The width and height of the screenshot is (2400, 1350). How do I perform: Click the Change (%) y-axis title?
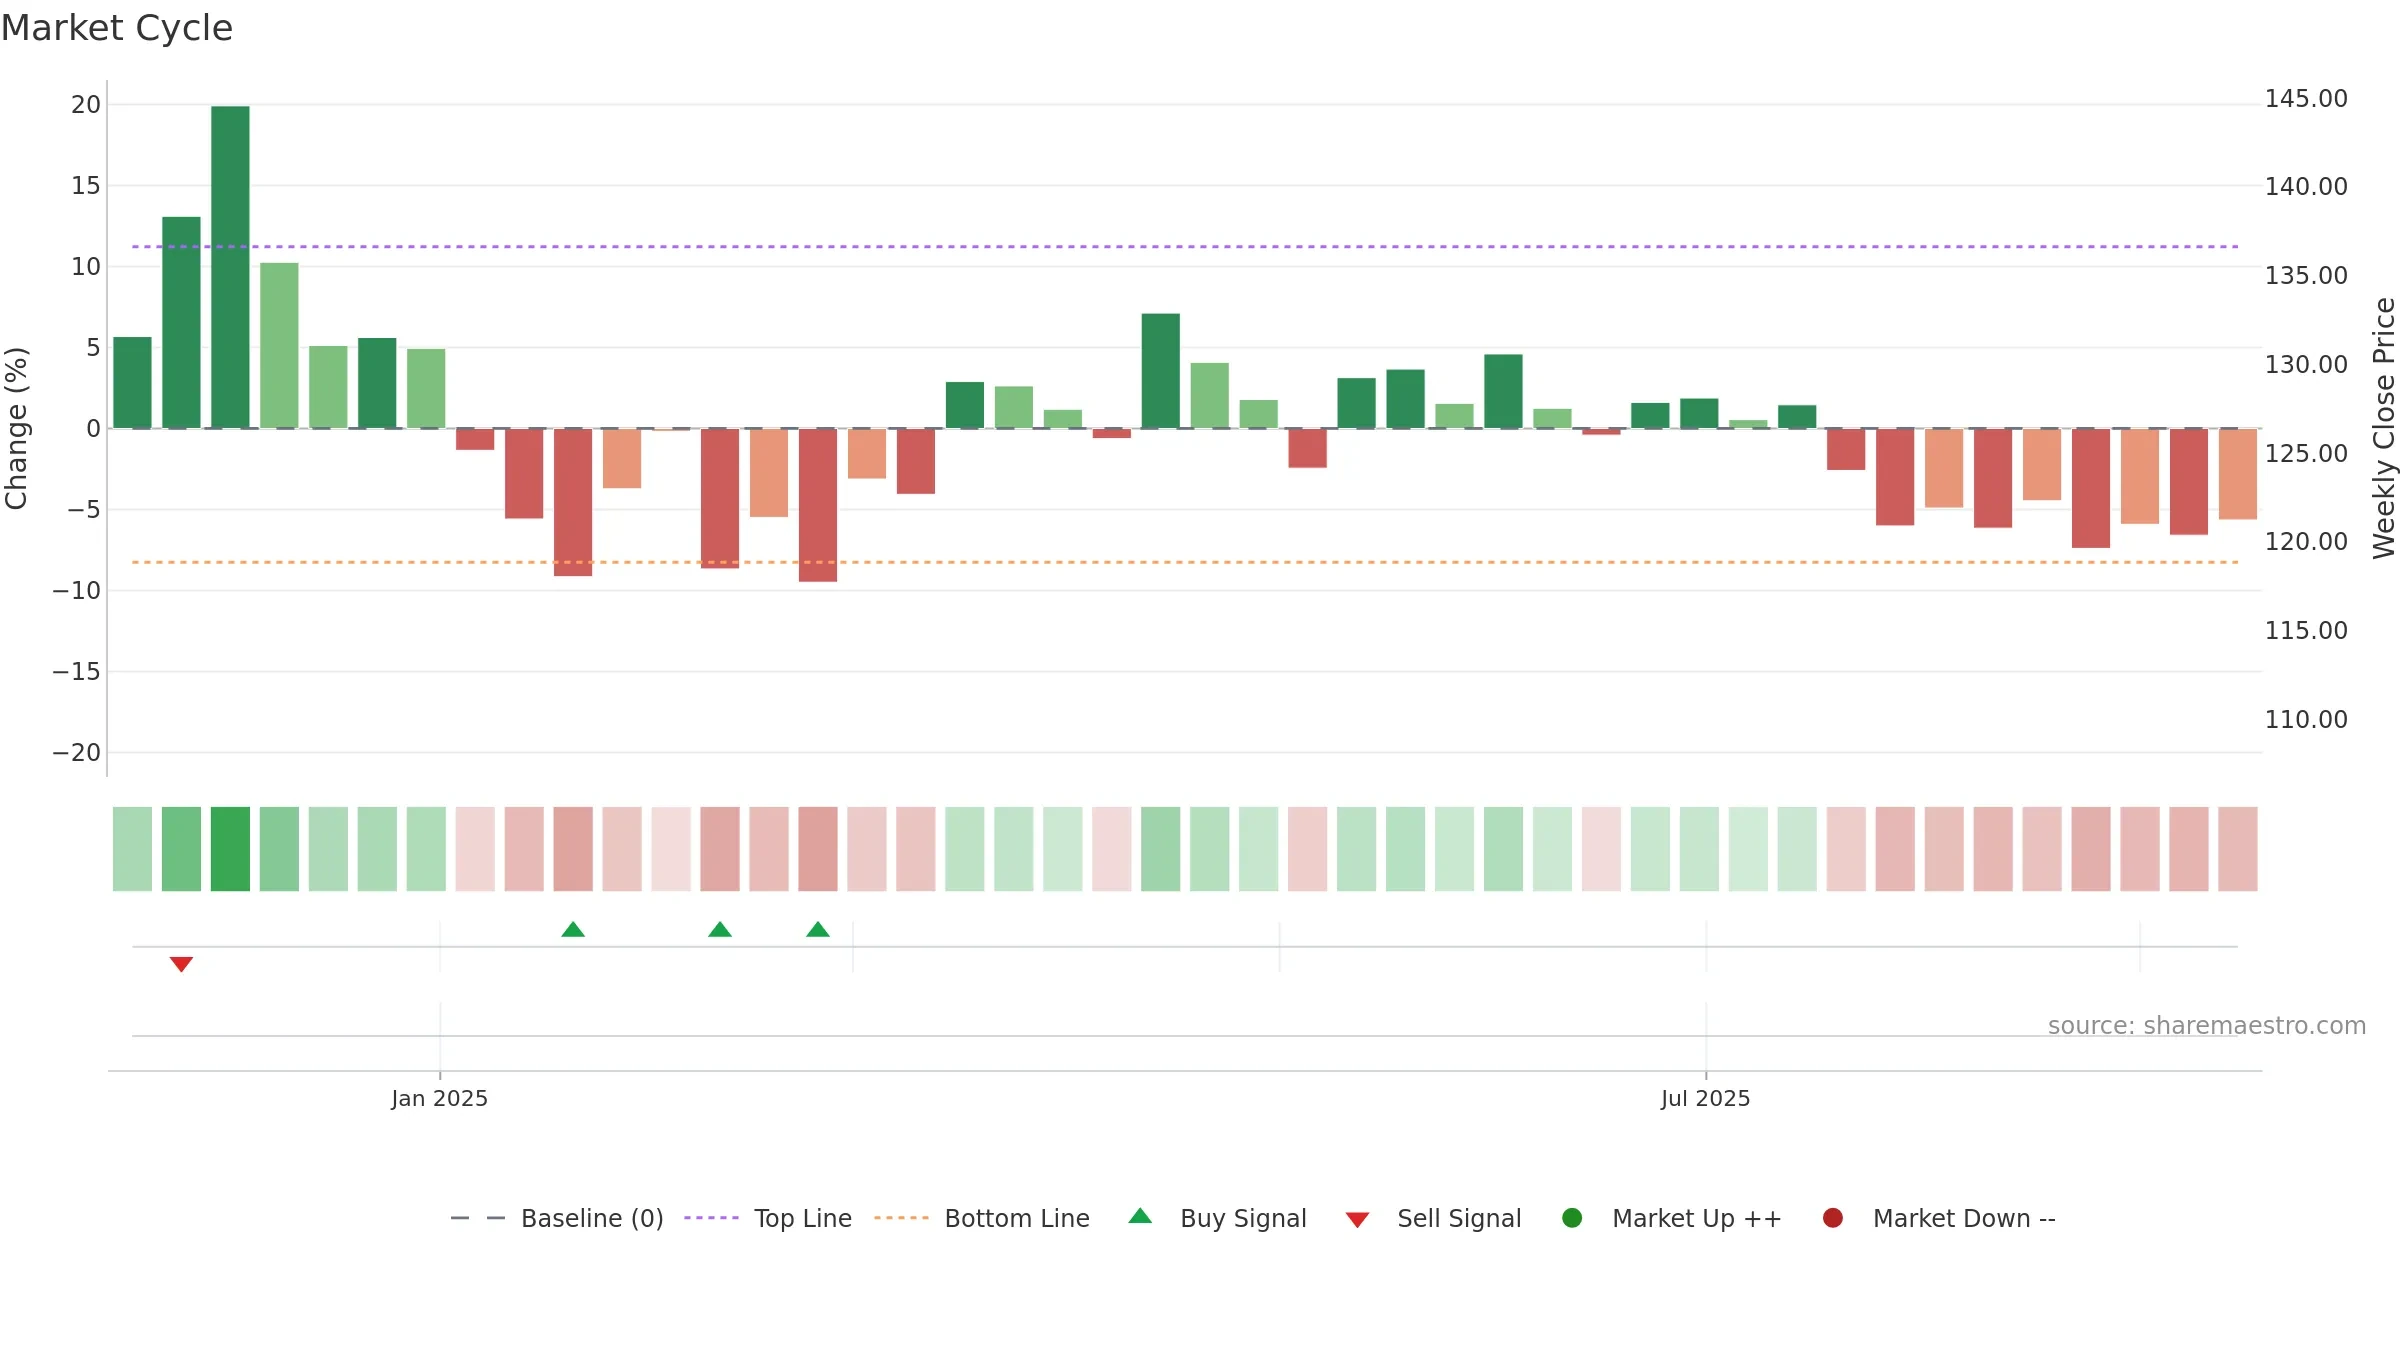17,428
